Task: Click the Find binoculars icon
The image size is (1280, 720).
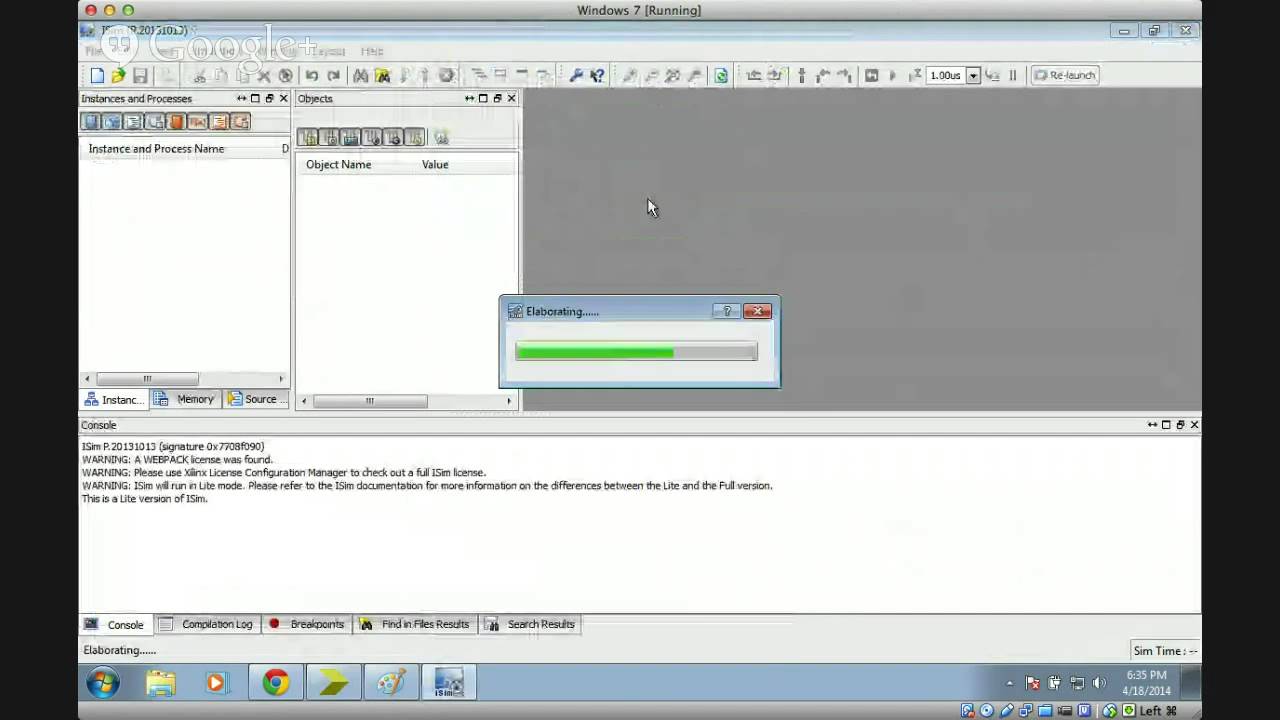Action: click(x=361, y=76)
